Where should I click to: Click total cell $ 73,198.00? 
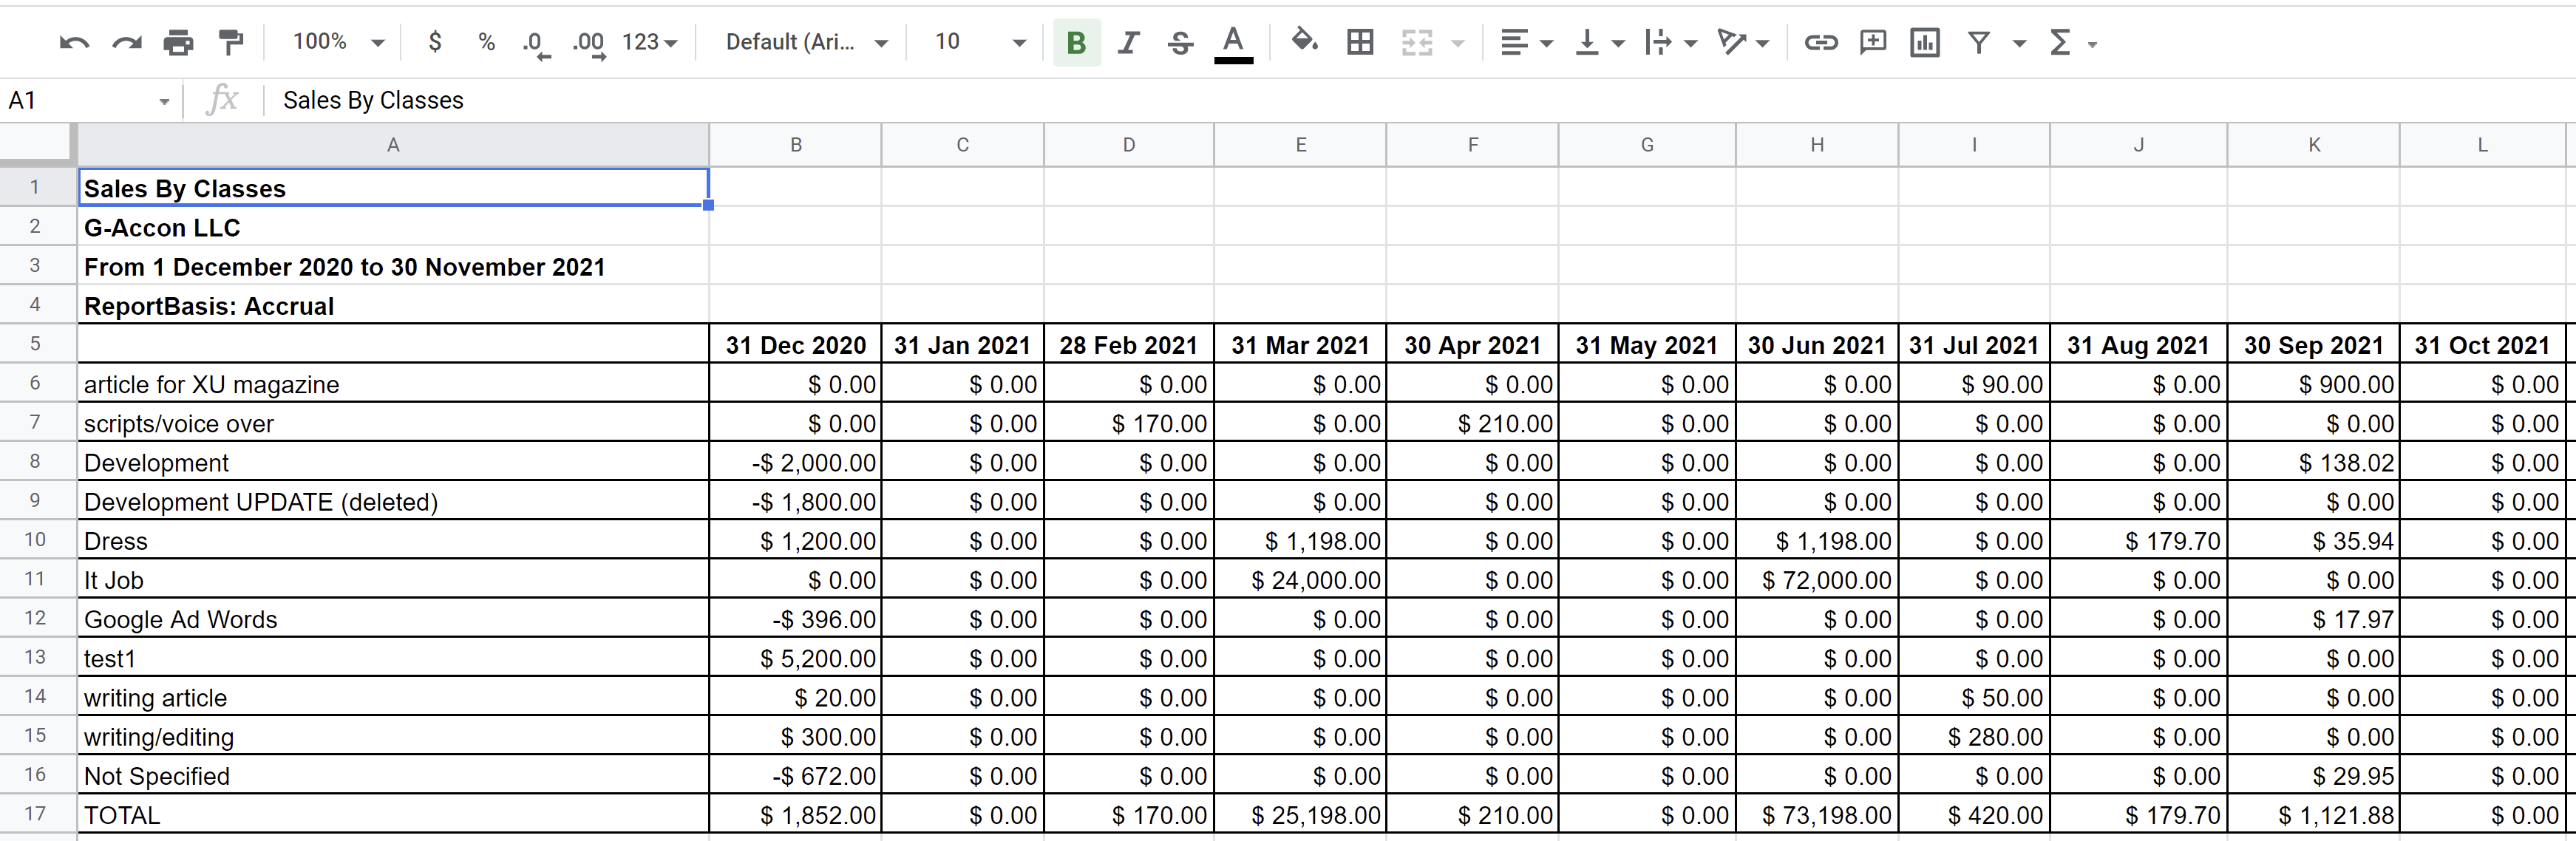1817,815
